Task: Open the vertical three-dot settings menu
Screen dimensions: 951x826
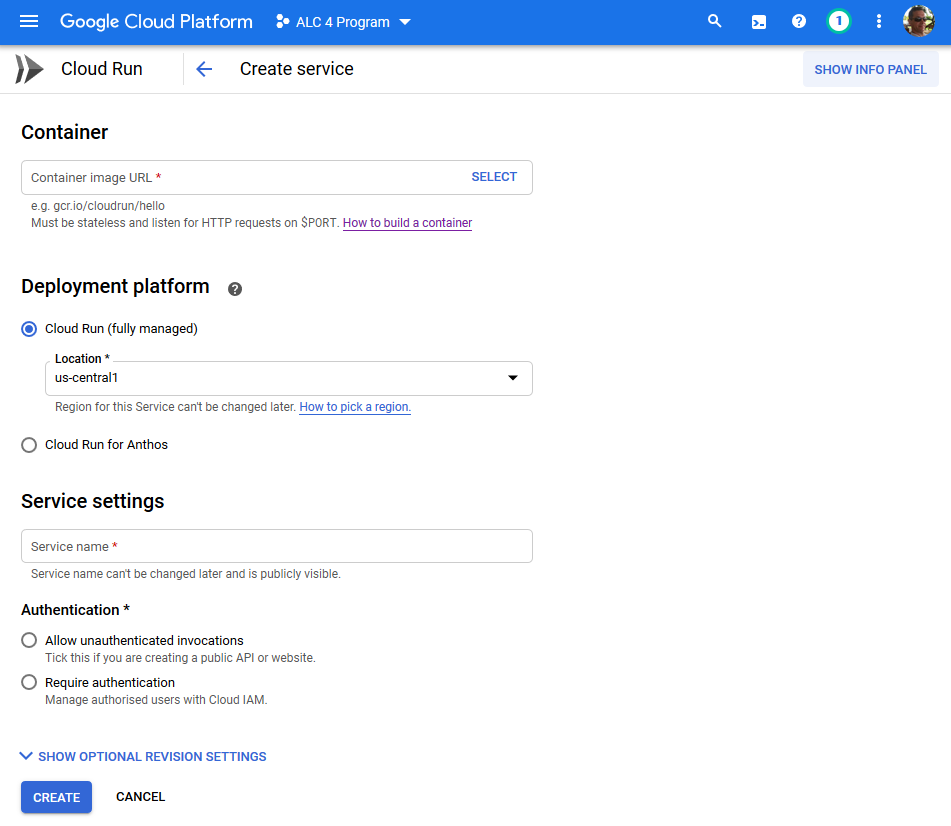Action: (x=878, y=22)
